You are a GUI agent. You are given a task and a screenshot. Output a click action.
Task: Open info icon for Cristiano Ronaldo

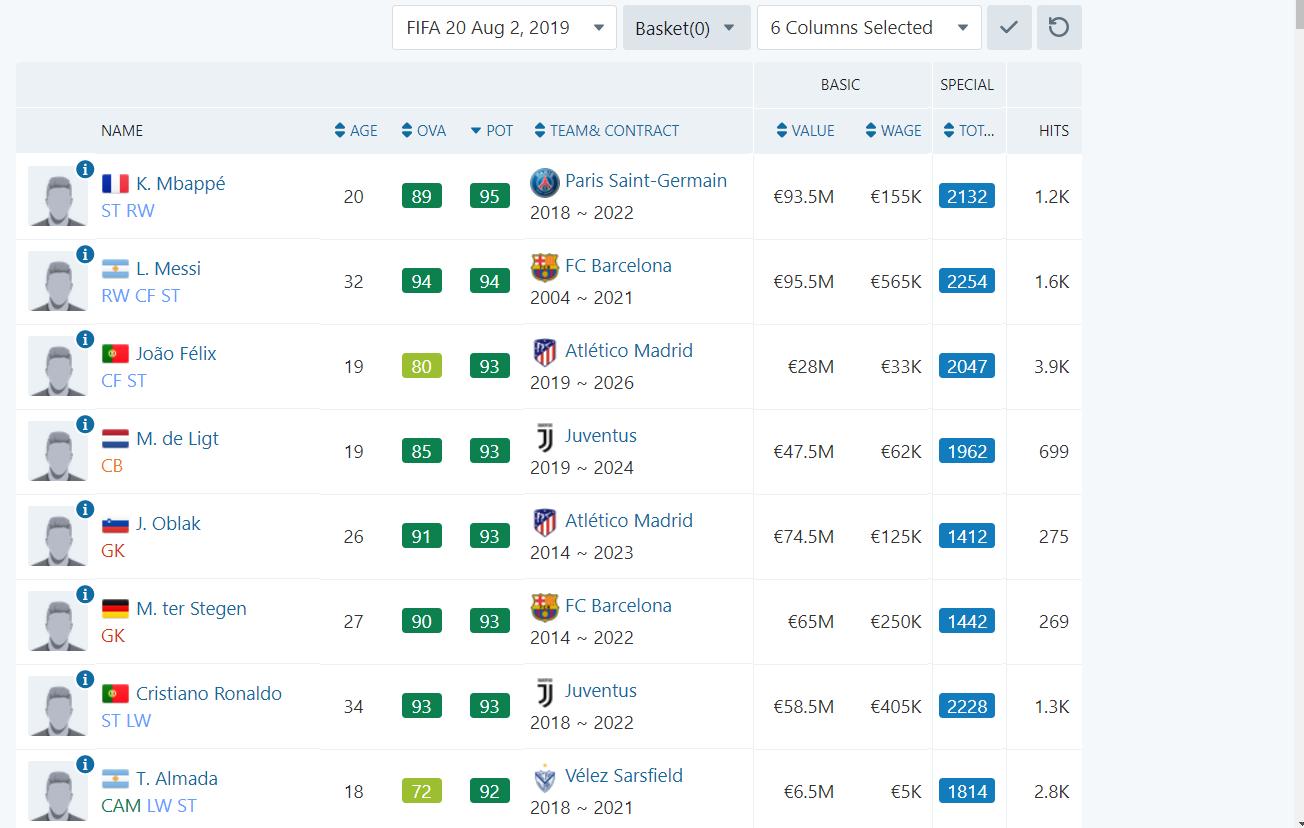[x=85, y=679]
